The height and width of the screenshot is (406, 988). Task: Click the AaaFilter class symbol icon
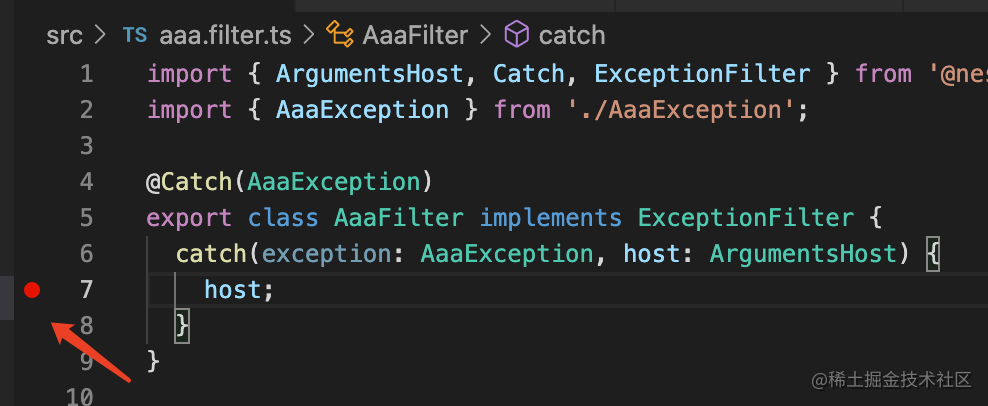[x=341, y=36]
